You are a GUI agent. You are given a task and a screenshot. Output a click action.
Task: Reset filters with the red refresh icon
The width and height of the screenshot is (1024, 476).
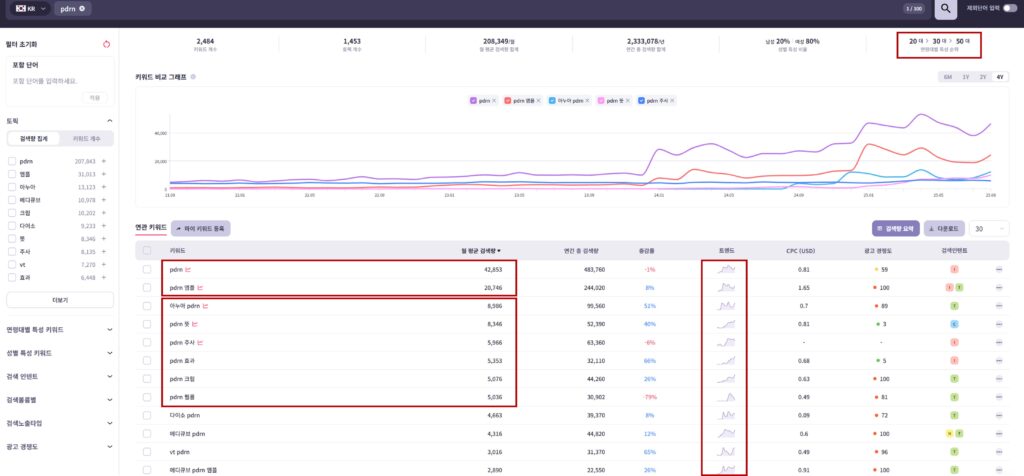click(106, 44)
